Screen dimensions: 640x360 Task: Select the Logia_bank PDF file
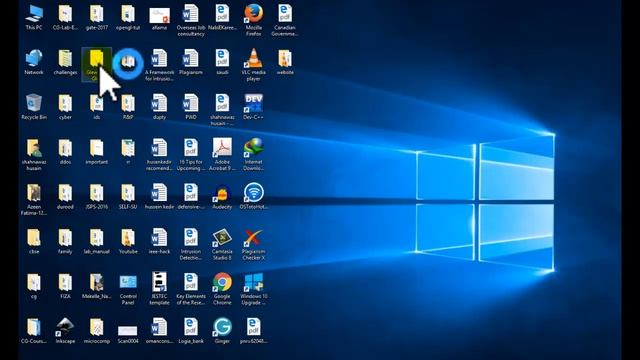click(191, 331)
